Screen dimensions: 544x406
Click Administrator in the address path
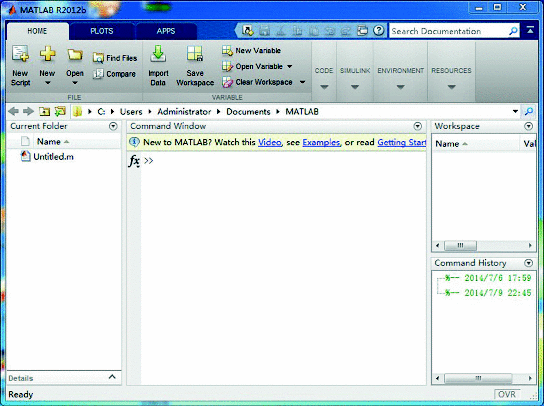tap(184, 112)
